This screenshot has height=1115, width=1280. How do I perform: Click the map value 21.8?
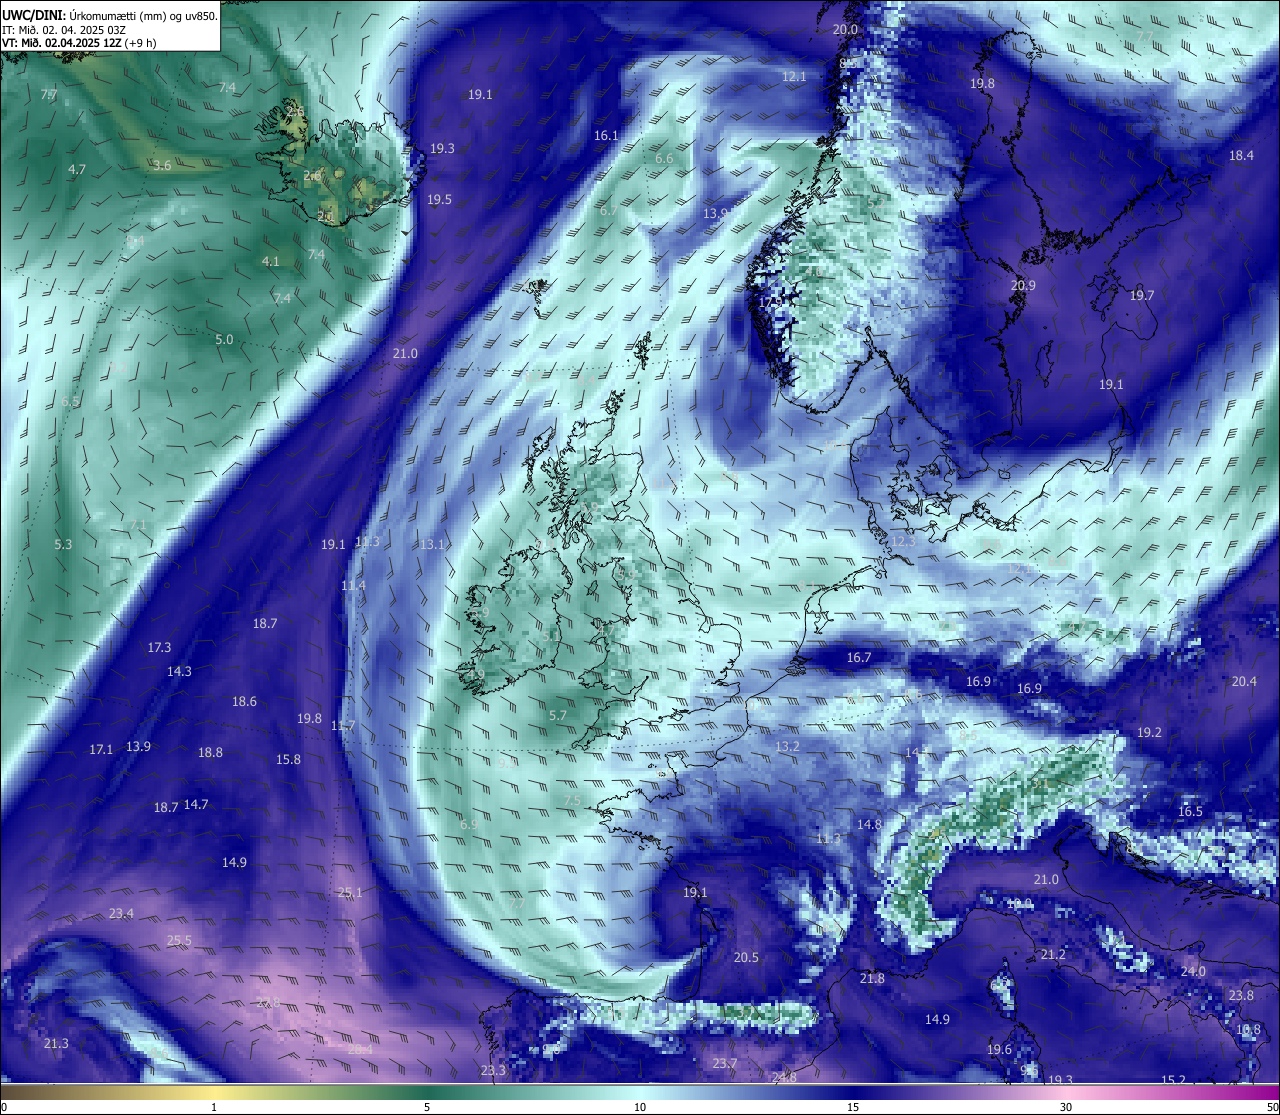tap(872, 979)
